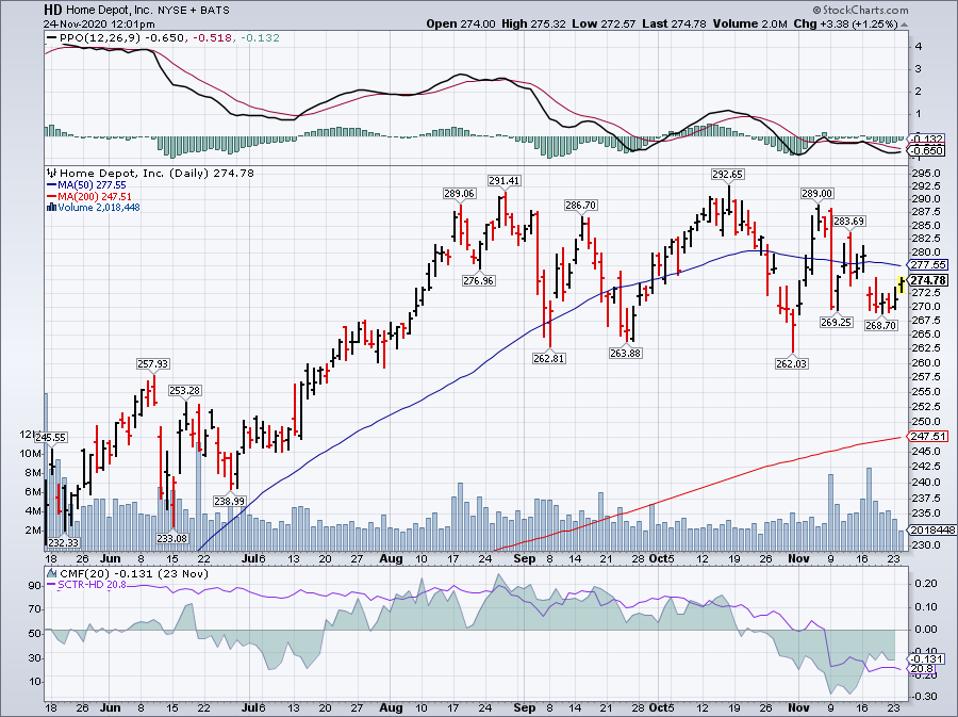Click the 268.70 trough price label
Image resolution: width=958 pixels, height=717 pixels.
point(881,326)
